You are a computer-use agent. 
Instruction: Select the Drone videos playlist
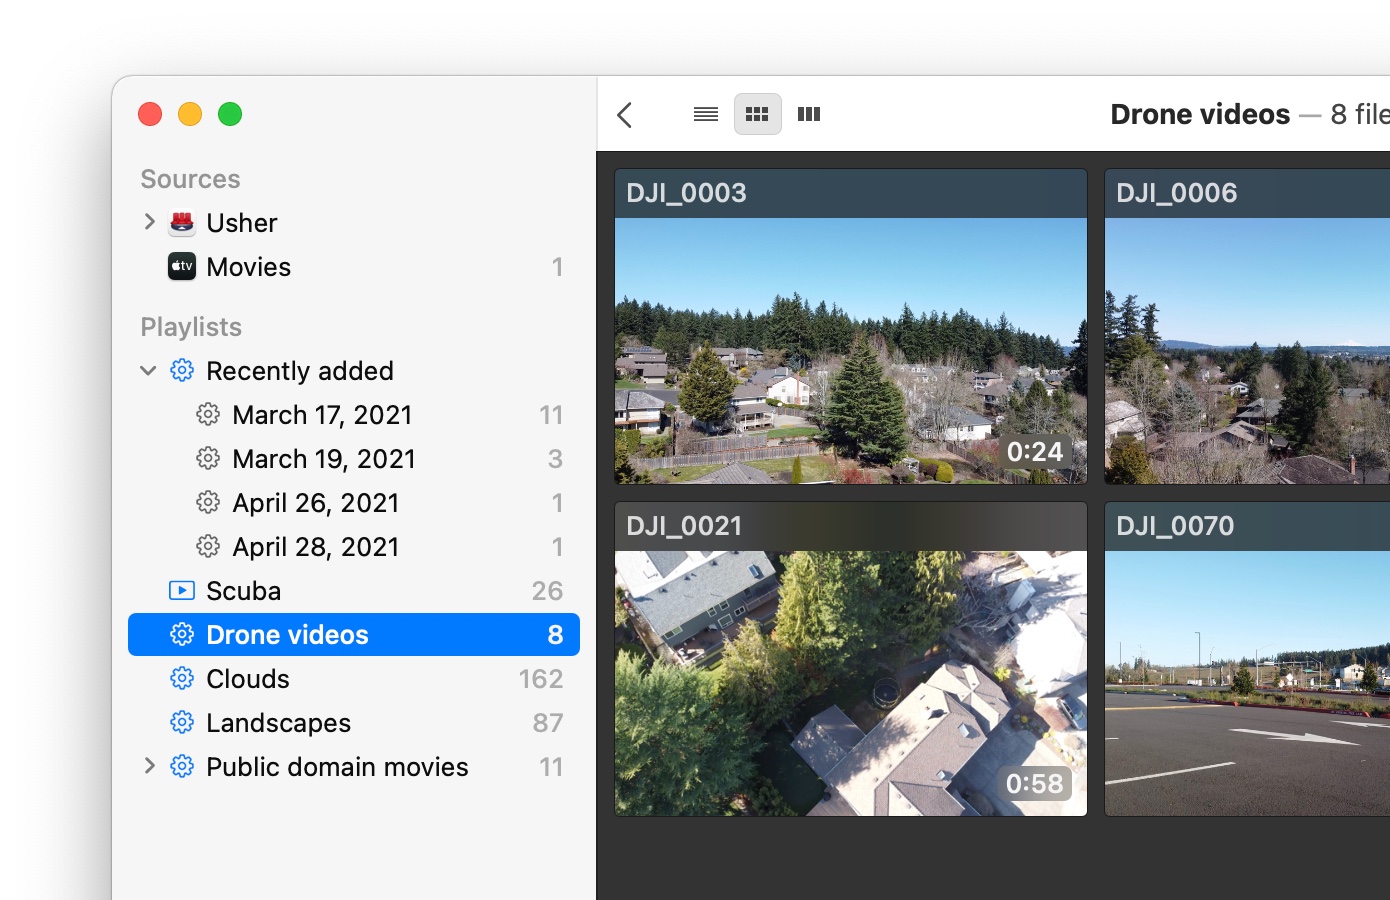(354, 634)
